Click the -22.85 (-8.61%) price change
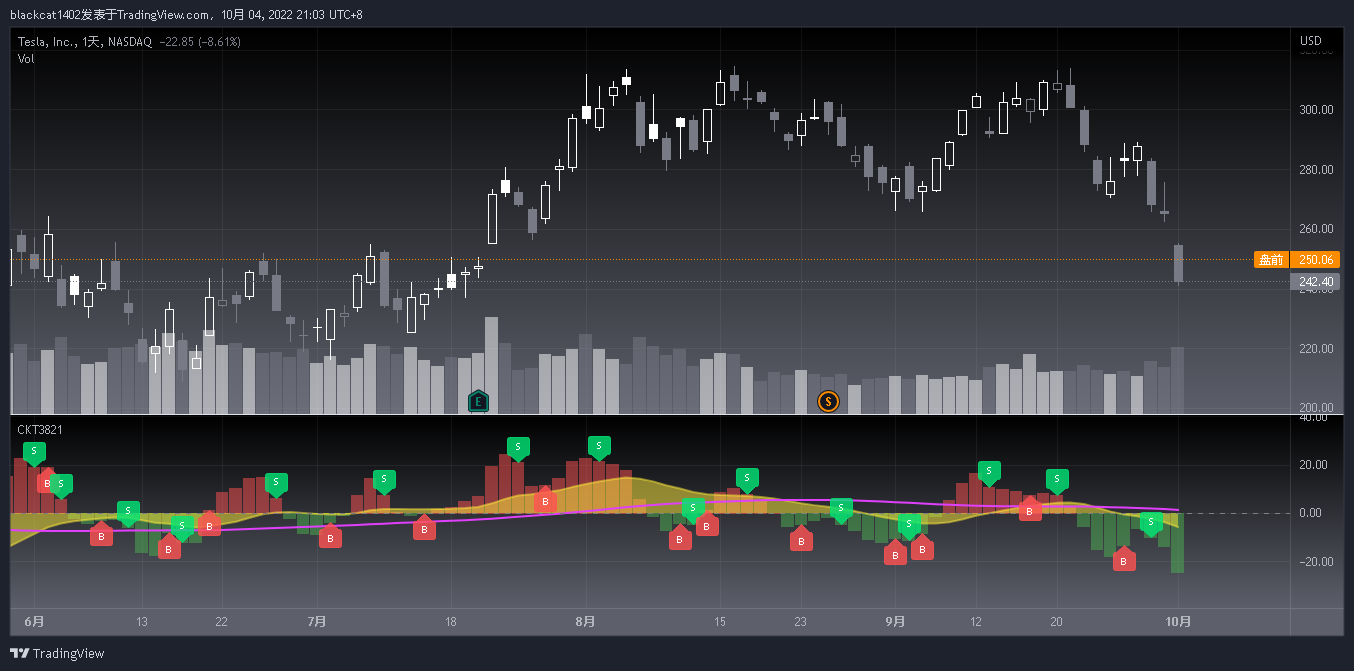Viewport: 1354px width, 671px height. [x=200, y=42]
